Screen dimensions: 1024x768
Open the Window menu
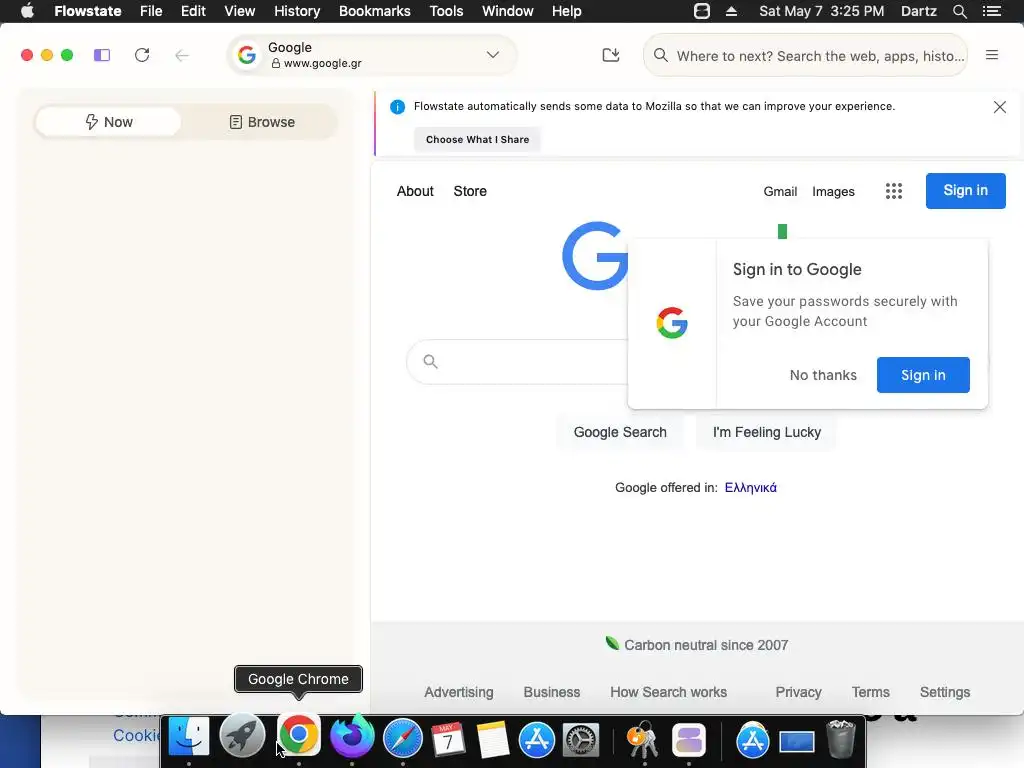[x=507, y=11]
